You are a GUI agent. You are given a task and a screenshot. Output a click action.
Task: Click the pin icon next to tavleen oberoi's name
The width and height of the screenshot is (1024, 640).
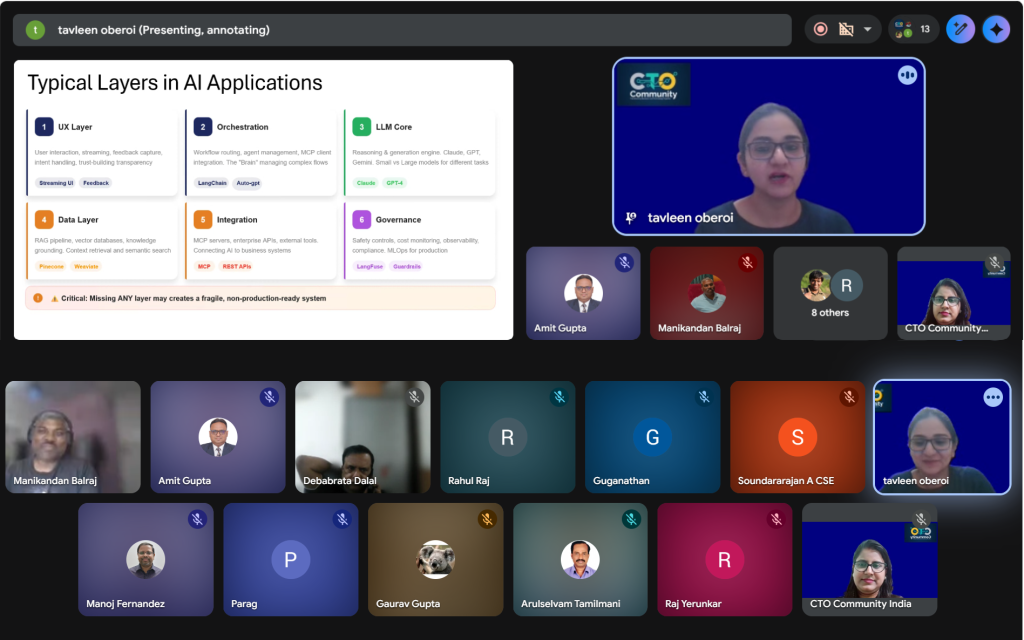pos(630,217)
